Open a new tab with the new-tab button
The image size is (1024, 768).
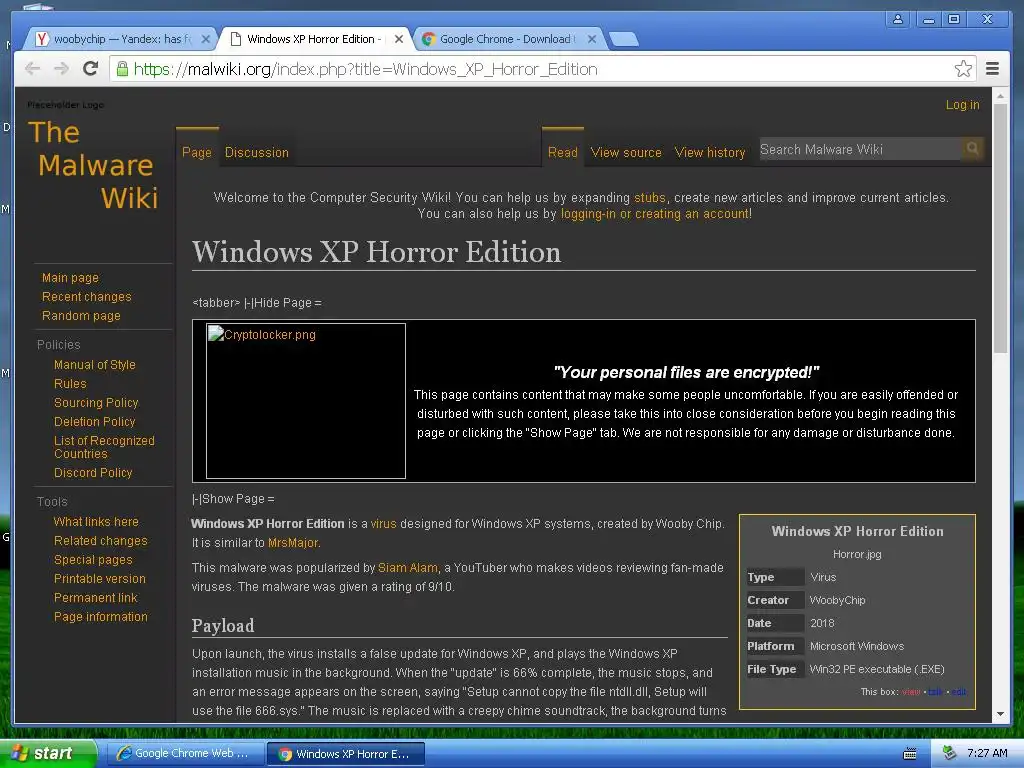pyautogui.click(x=624, y=39)
